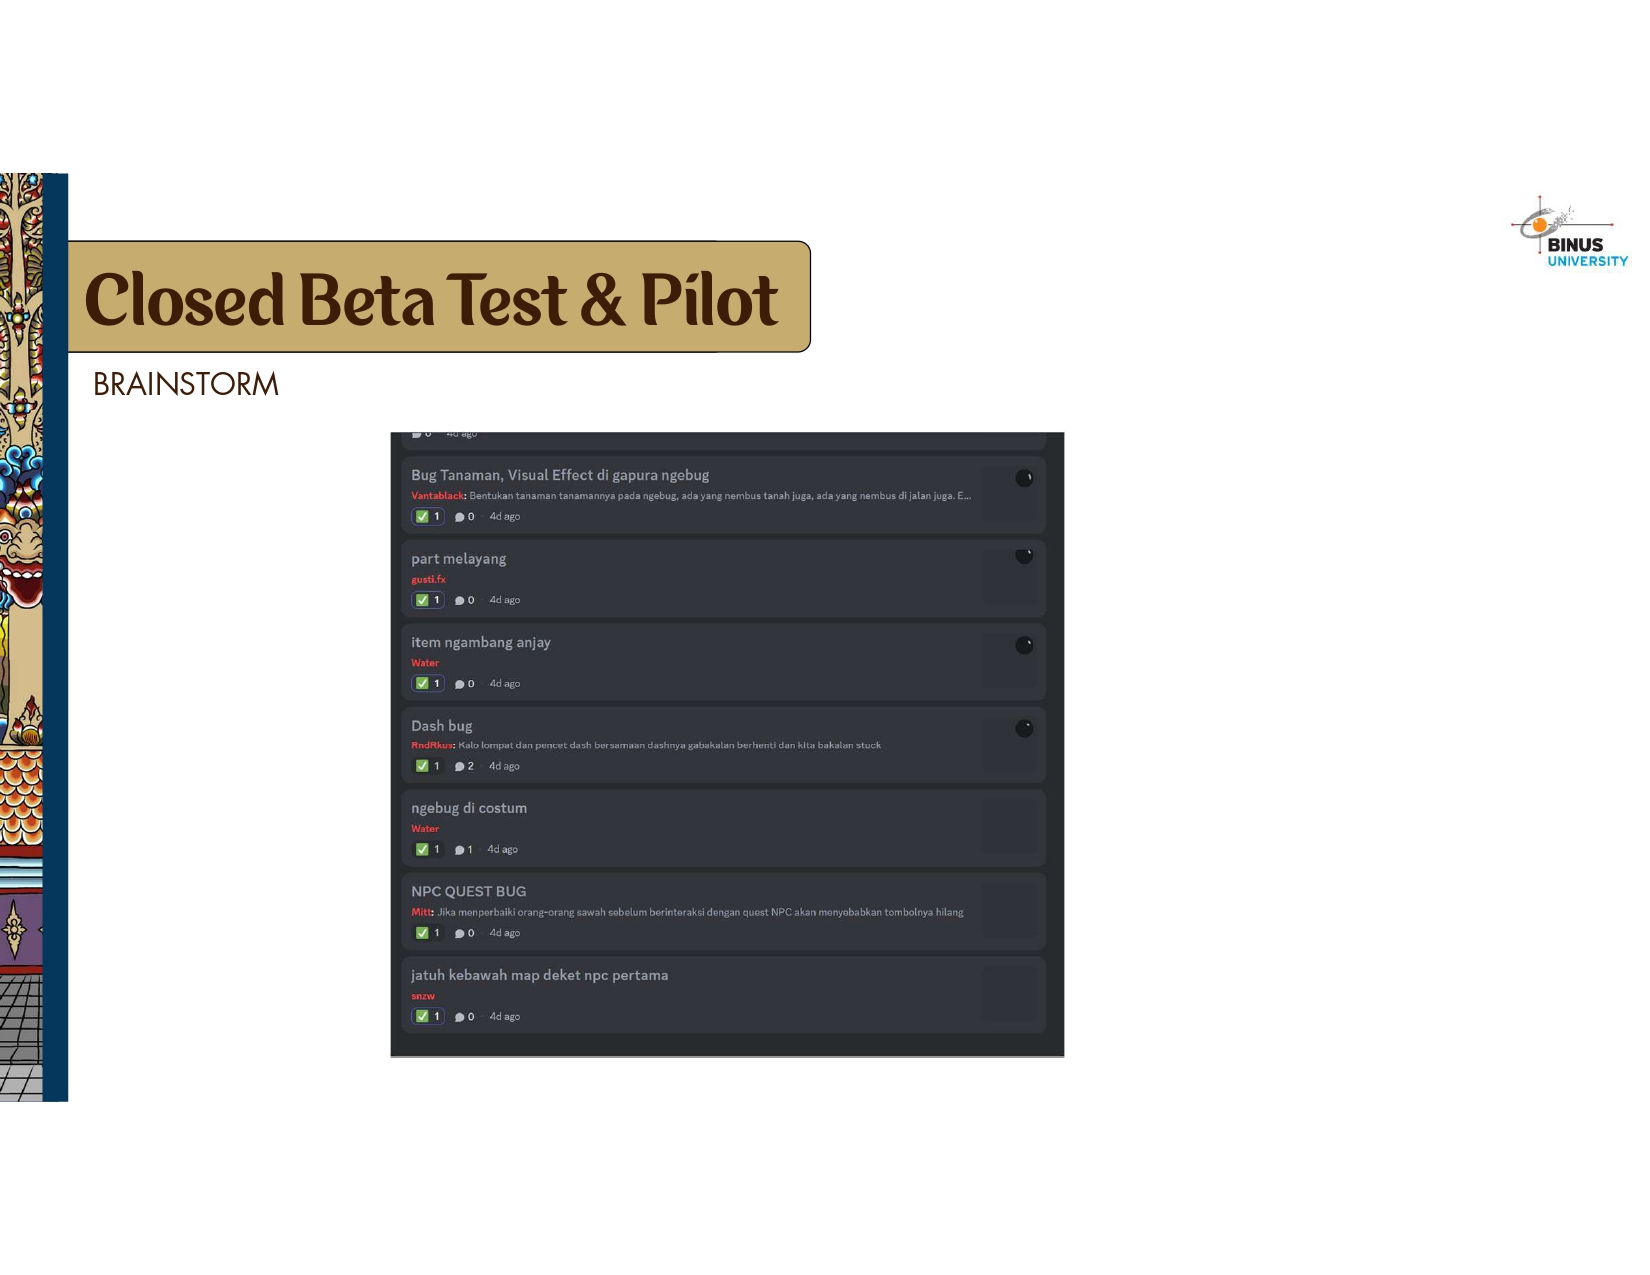Click checkmark emoji on 'NPC QUEST BUG' post
This screenshot has width=1650, height=1275.
pos(422,933)
